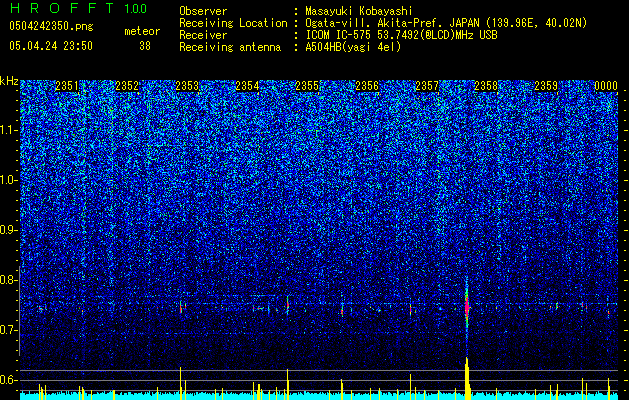This screenshot has height=400, width=629.
Task: Select the 1.0.0 version number
Action: [x=136, y=8]
